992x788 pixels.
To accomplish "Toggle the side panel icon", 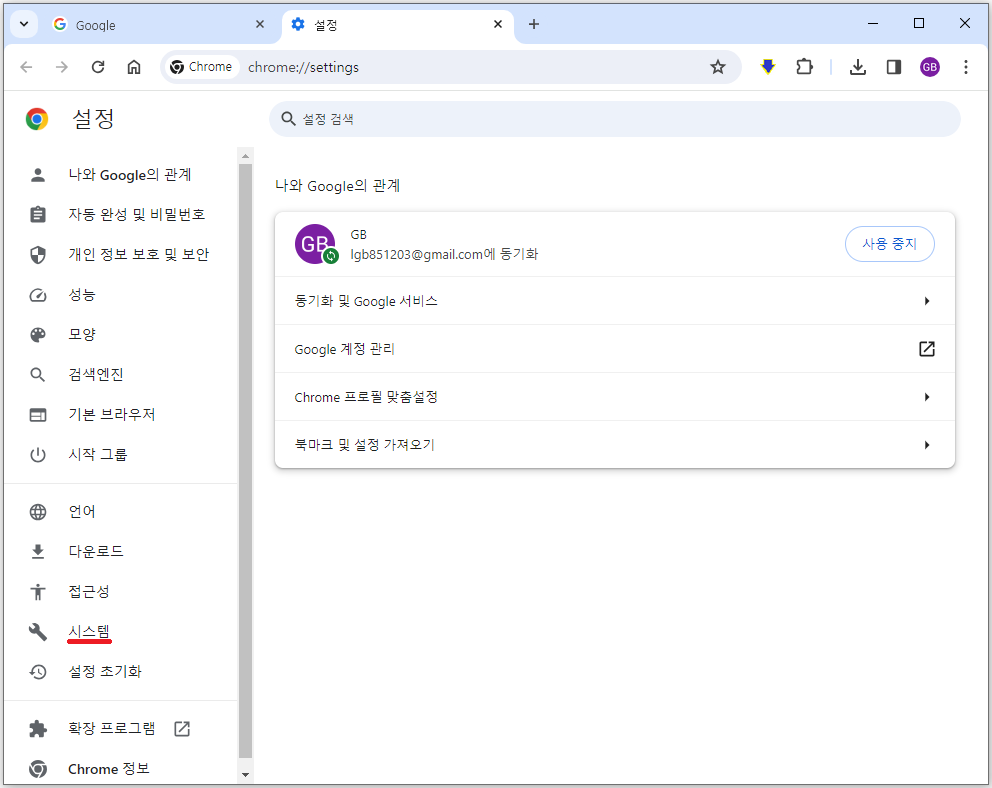I will pos(893,67).
